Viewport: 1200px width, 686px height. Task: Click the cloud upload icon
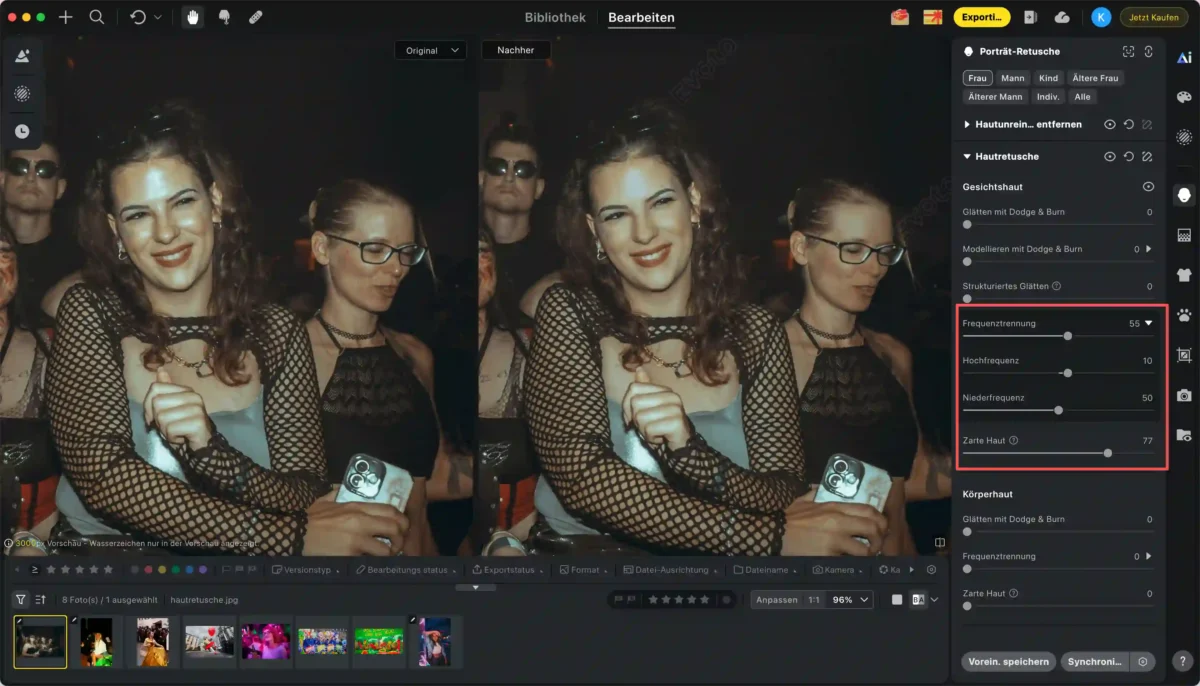click(1062, 17)
